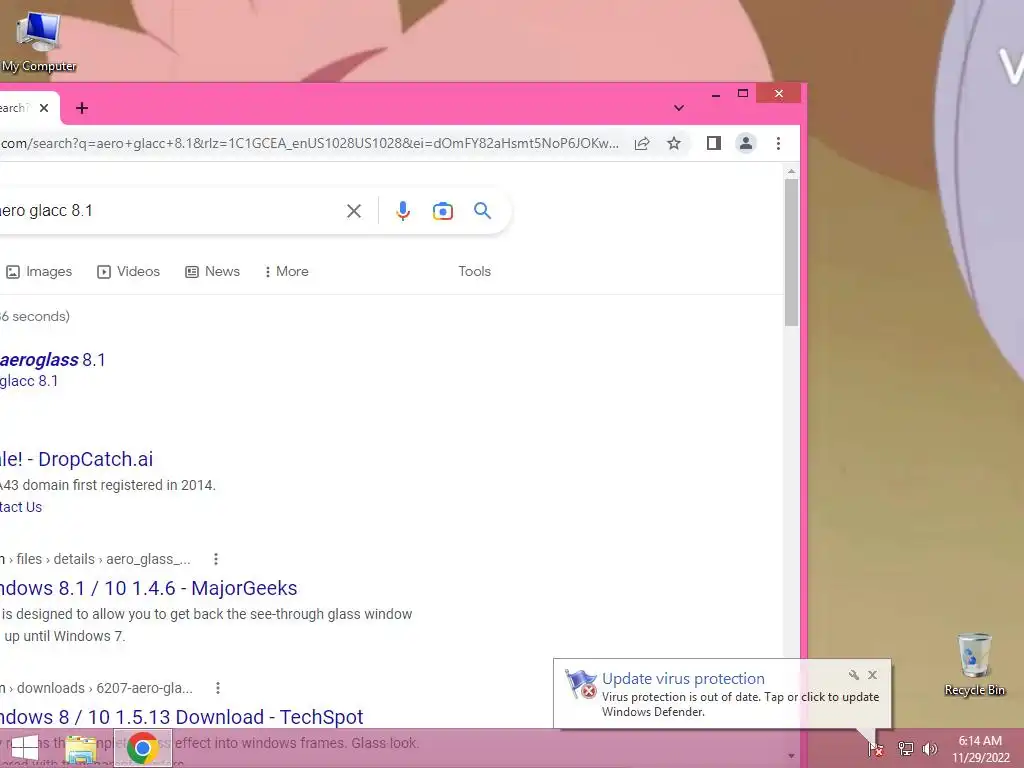The width and height of the screenshot is (1024, 768).
Task: Submit search with magnifier icon
Action: tap(483, 210)
